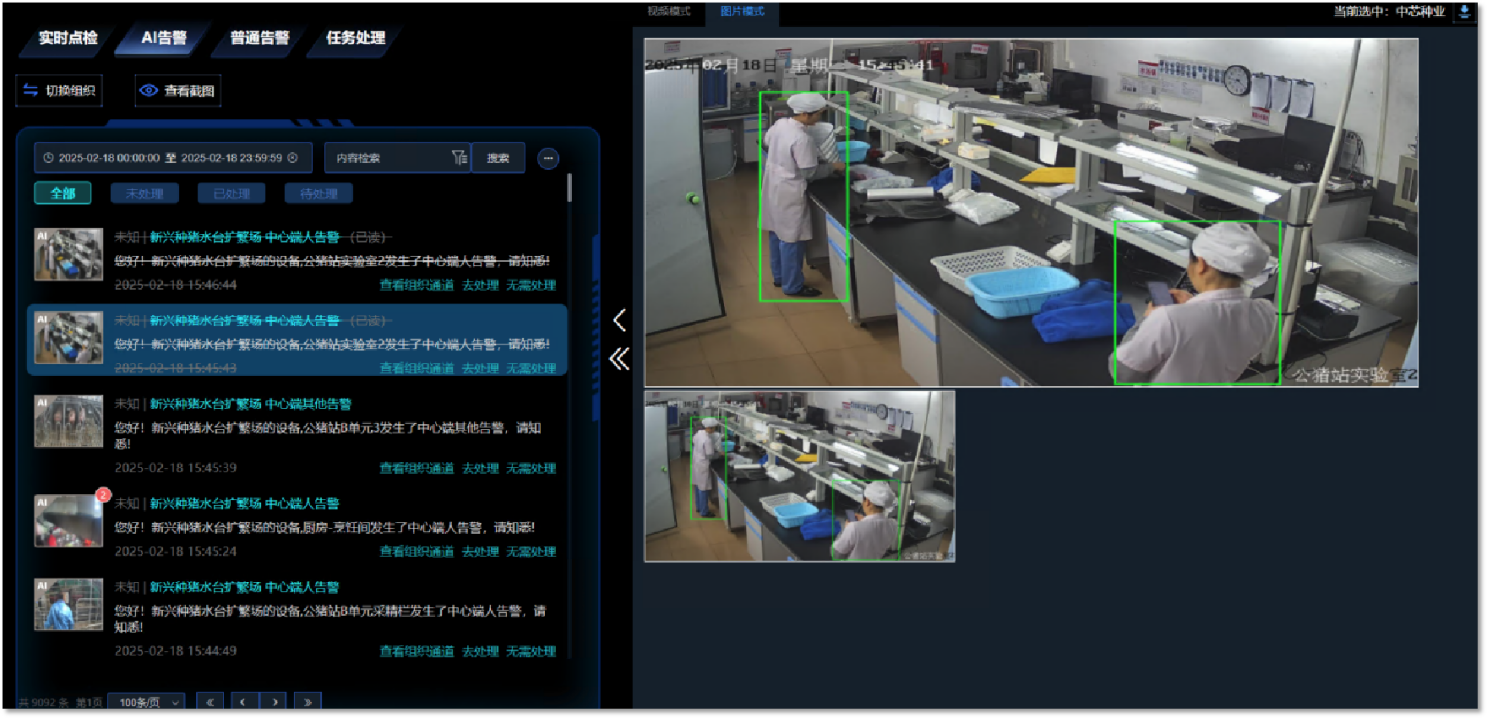
Task: Go to first page of alerts
Action: coord(210,702)
